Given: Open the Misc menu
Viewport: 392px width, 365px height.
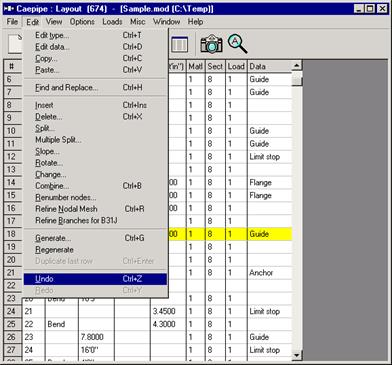Looking at the screenshot, I should point(137,22).
